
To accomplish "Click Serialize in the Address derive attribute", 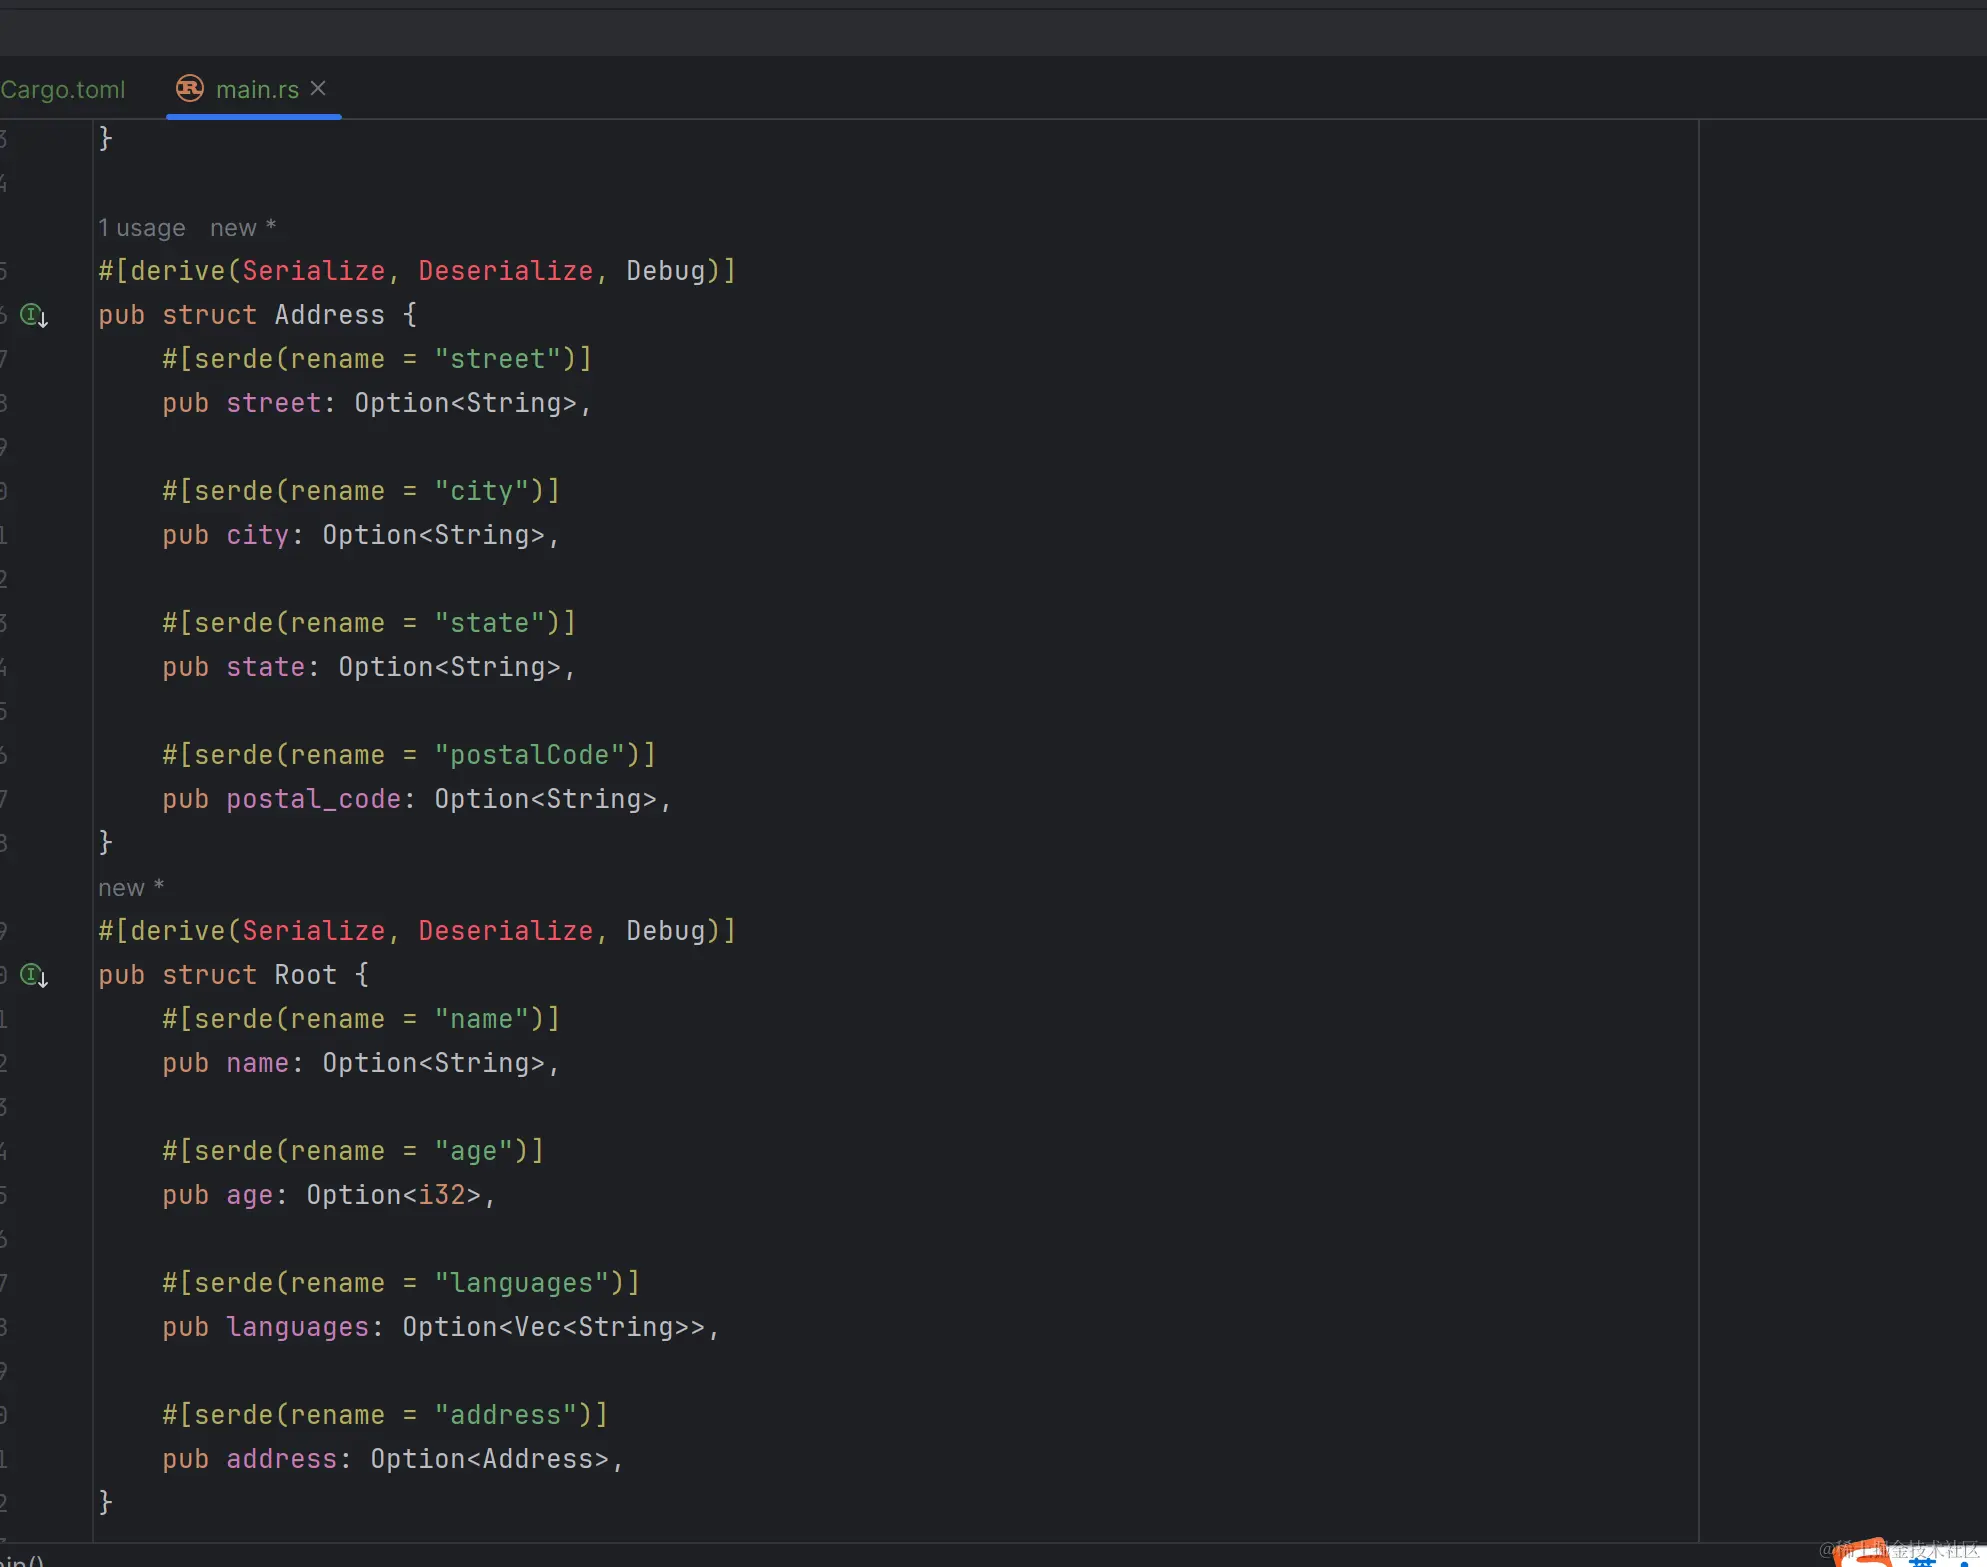I will 314,271.
